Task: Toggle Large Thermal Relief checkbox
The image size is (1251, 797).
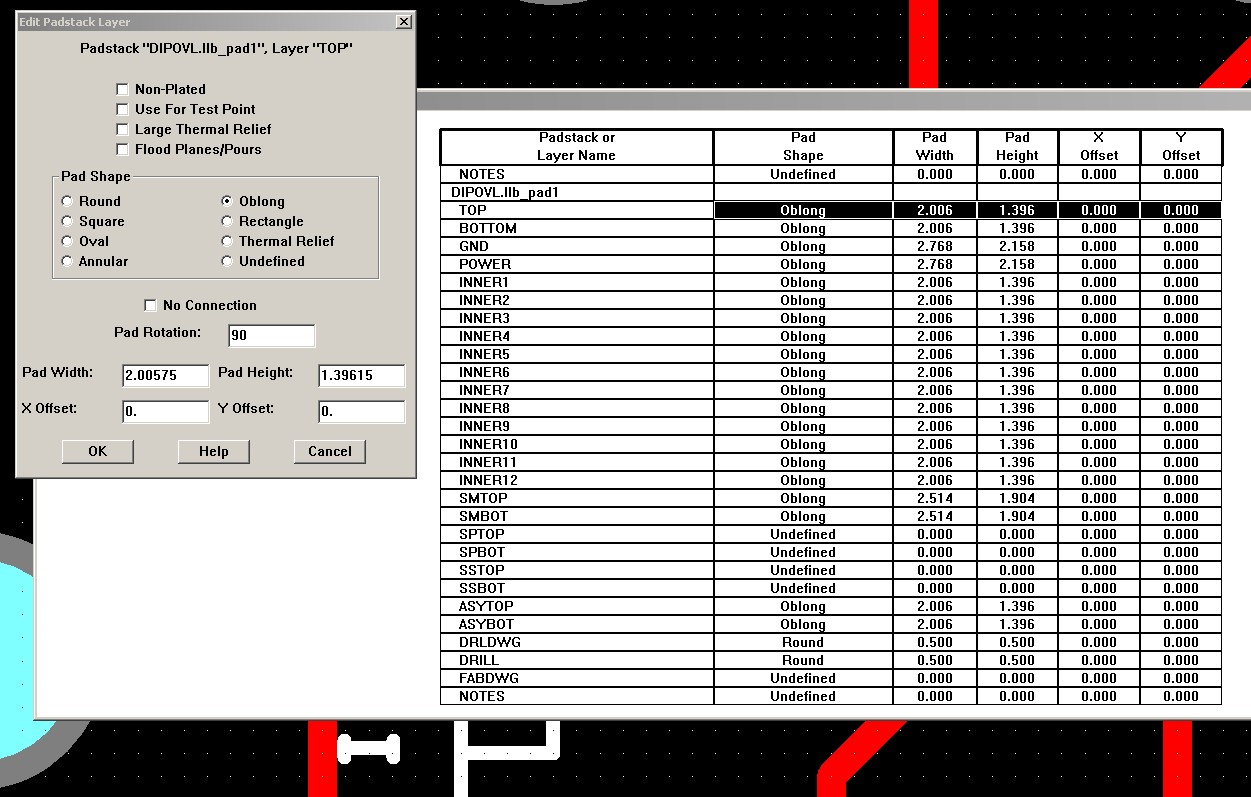Action: pos(122,129)
